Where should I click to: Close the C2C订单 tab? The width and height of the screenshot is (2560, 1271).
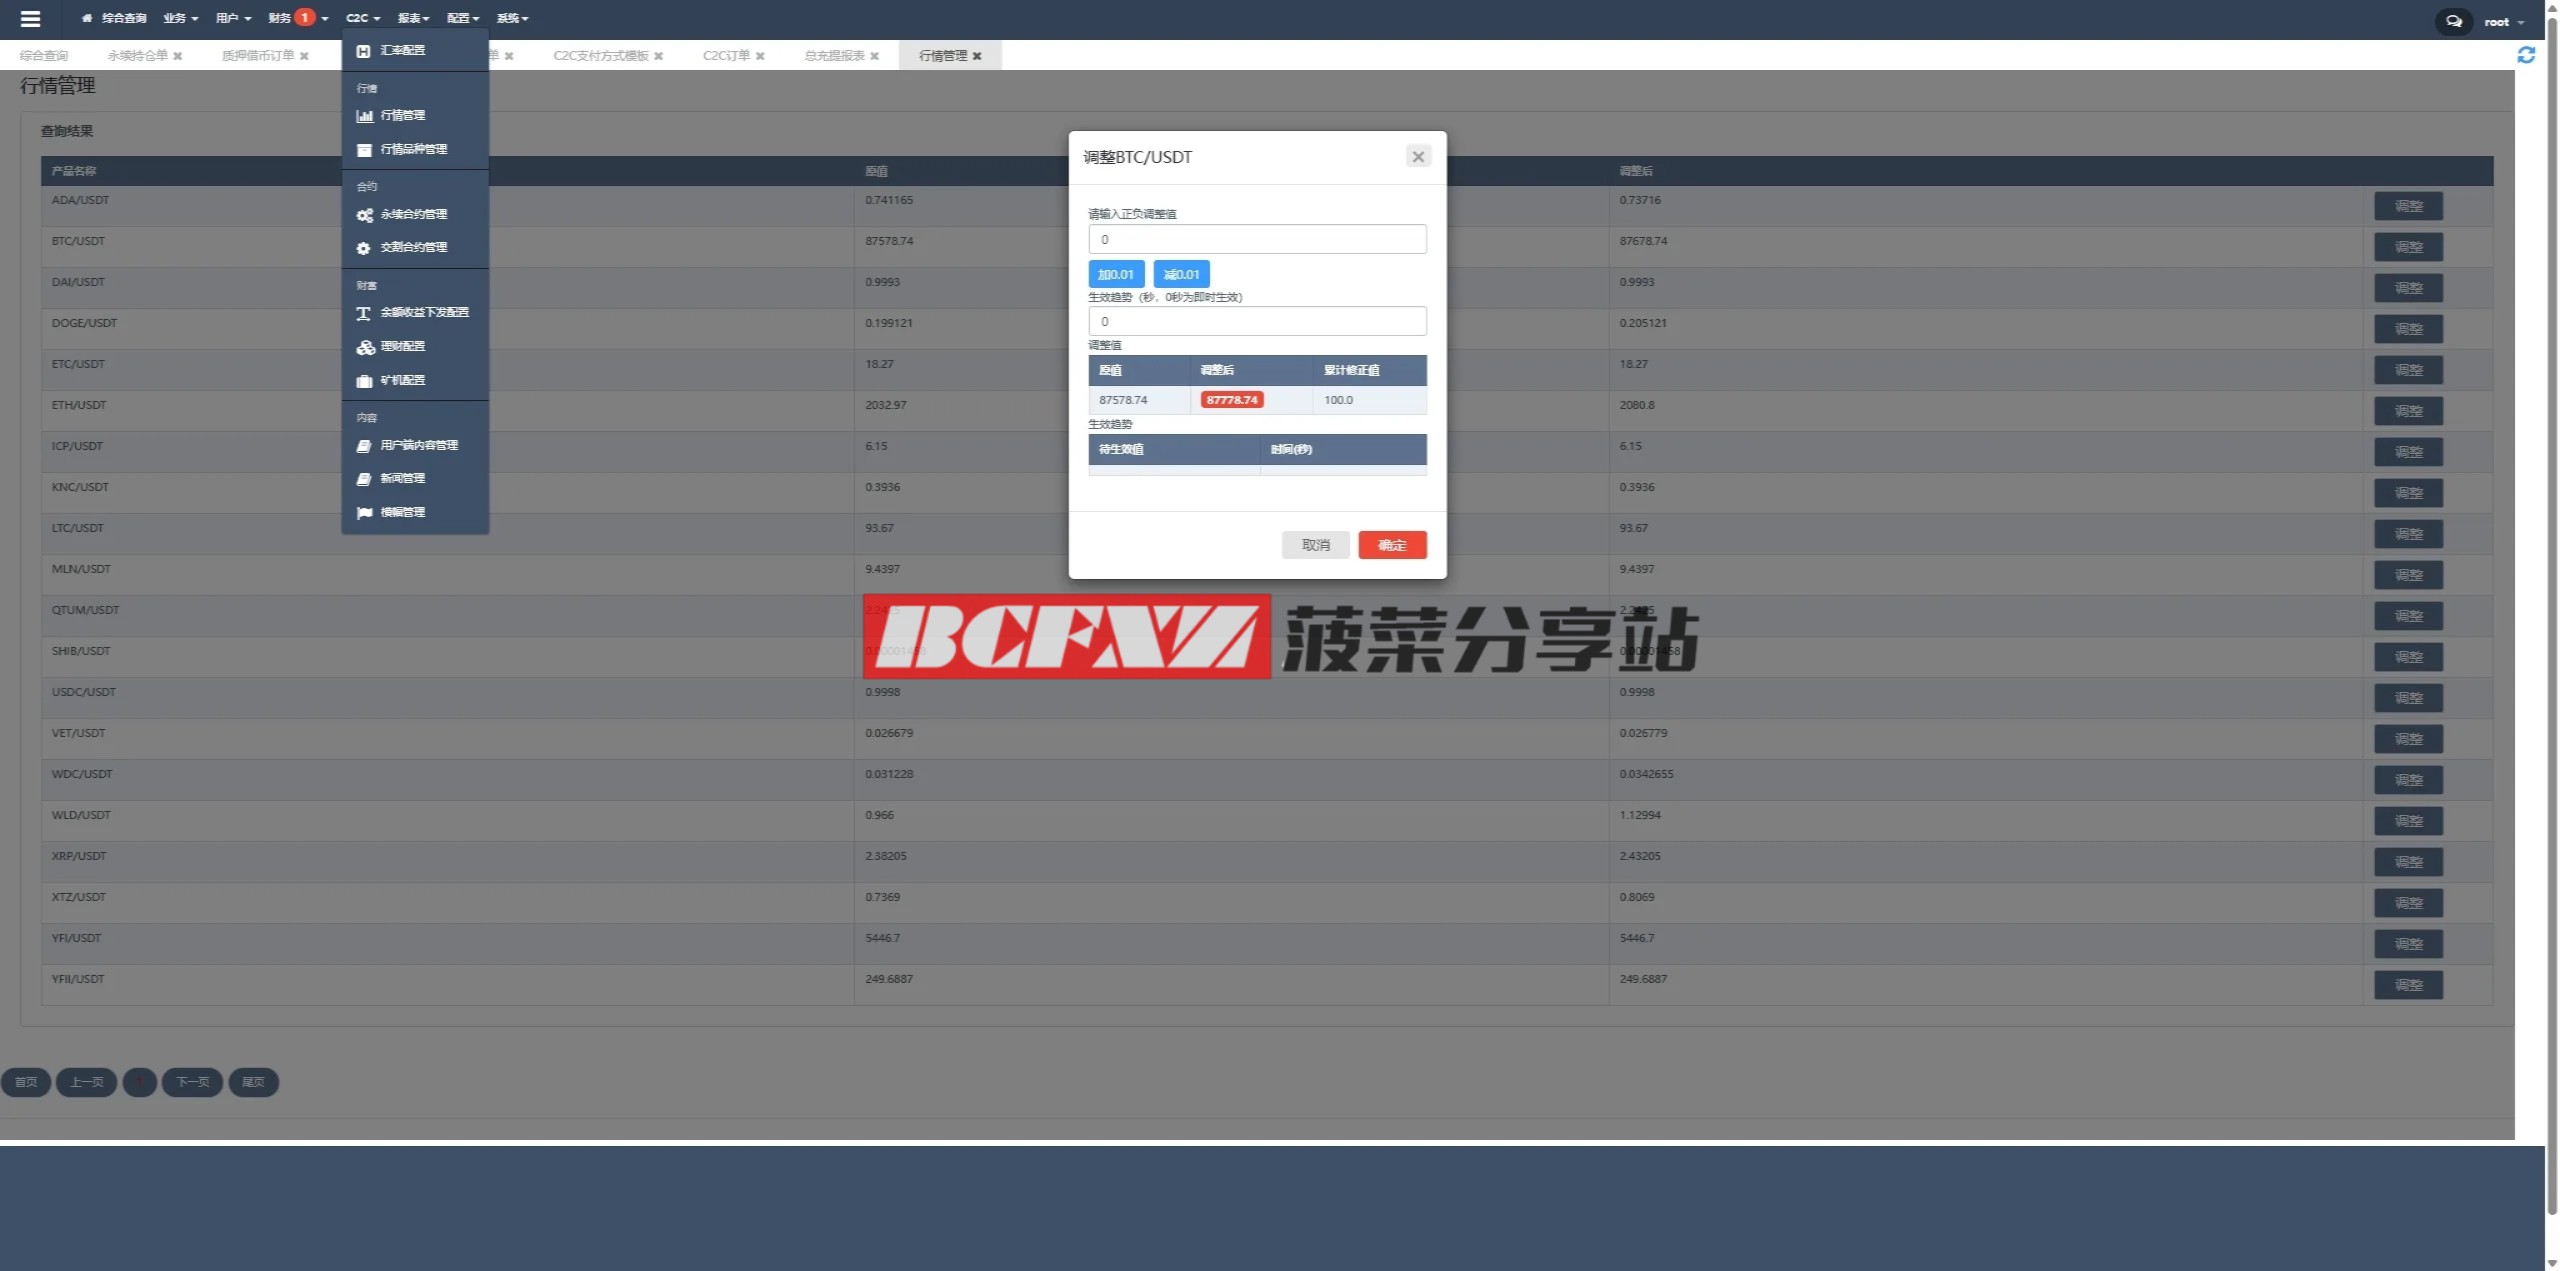click(x=760, y=56)
